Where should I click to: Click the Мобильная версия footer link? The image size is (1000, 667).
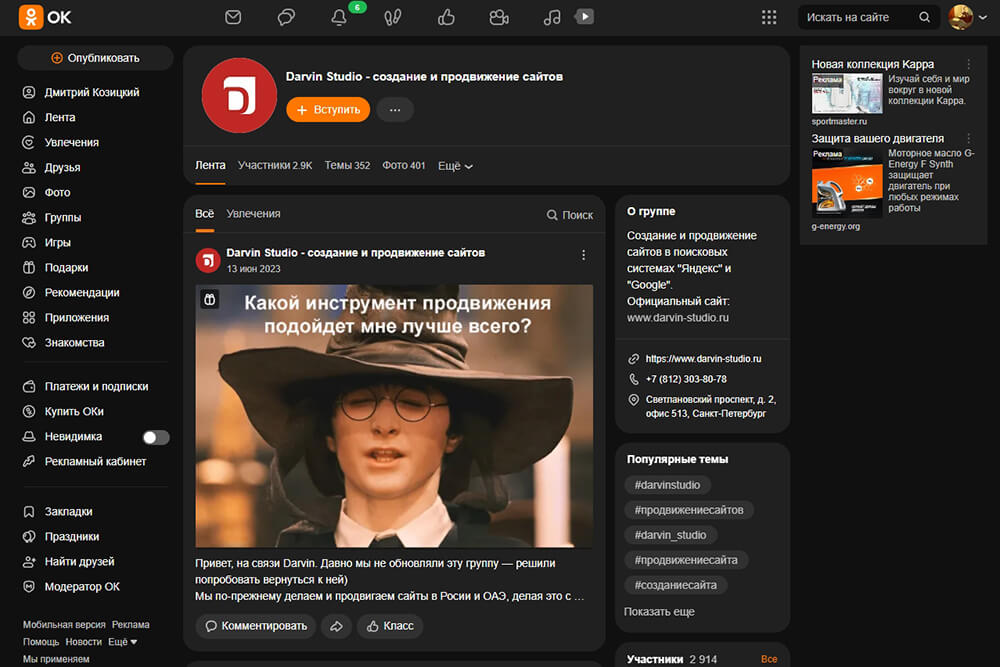tap(64, 625)
